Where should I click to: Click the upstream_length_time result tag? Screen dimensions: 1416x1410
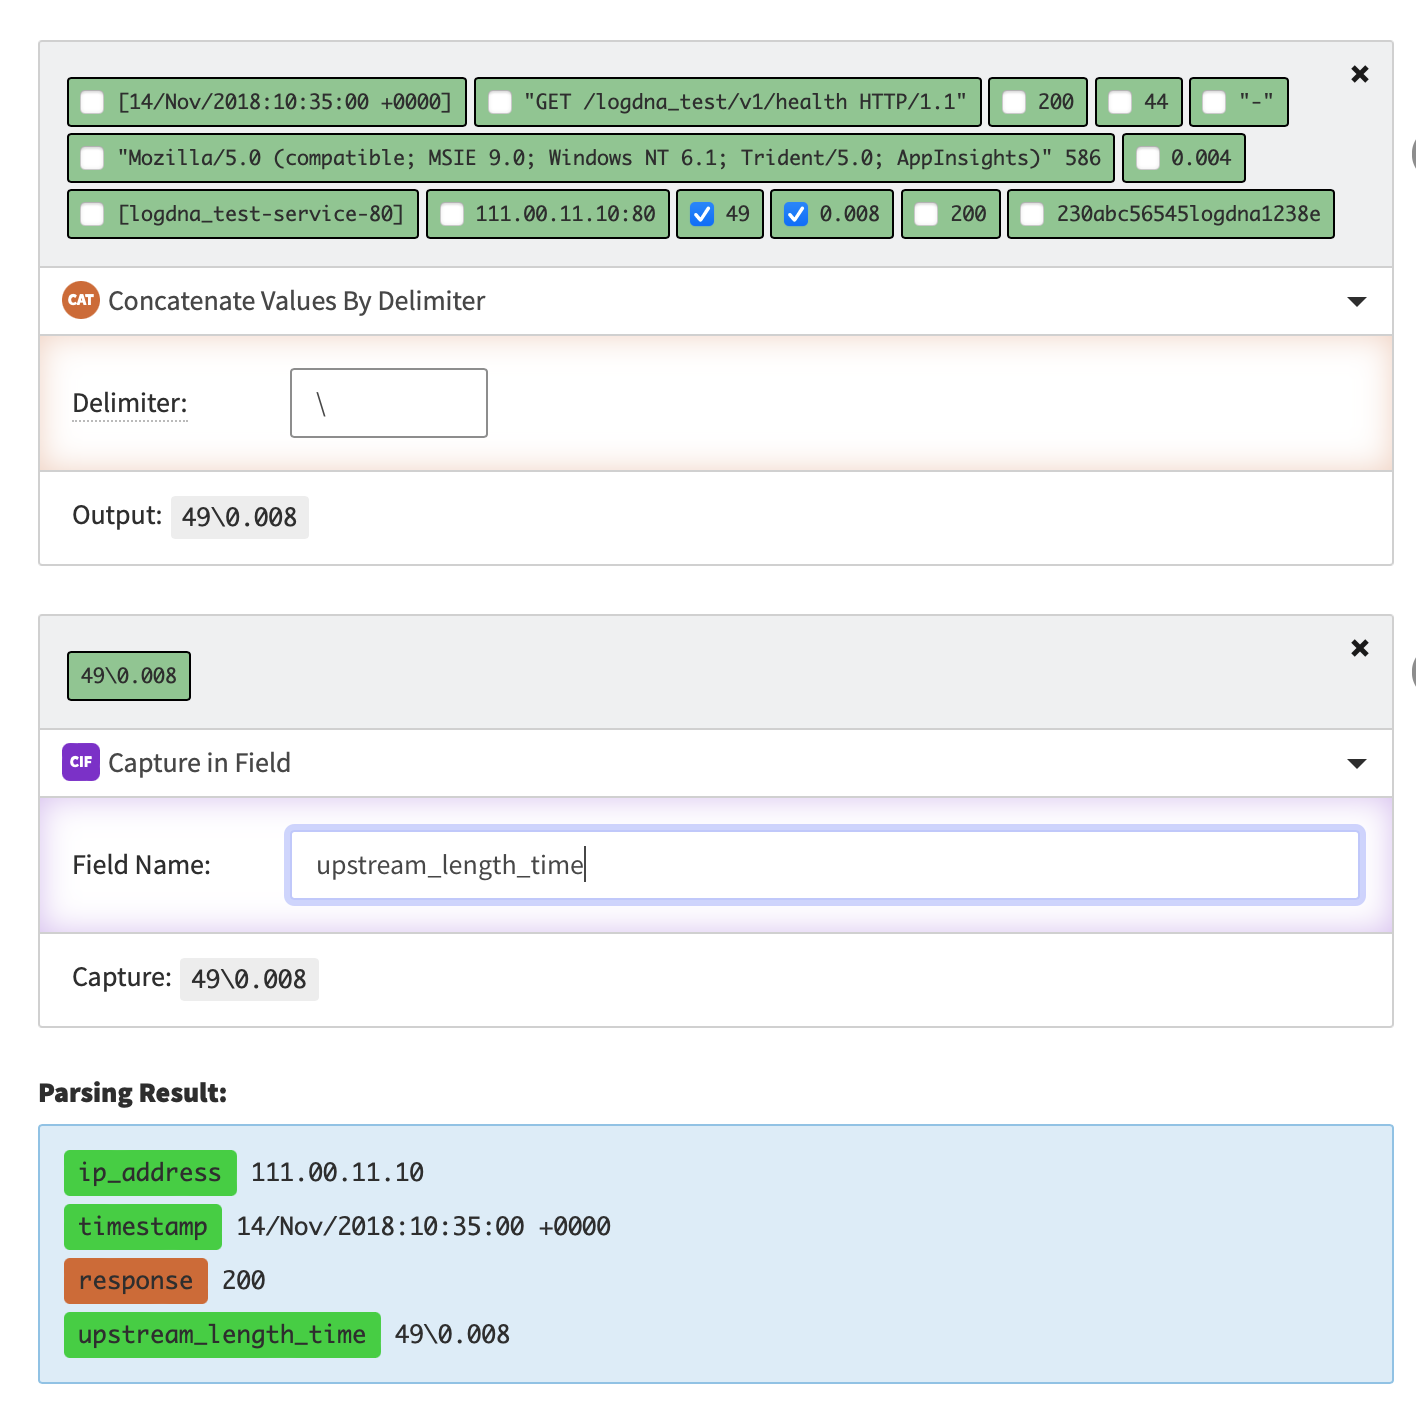222,1335
